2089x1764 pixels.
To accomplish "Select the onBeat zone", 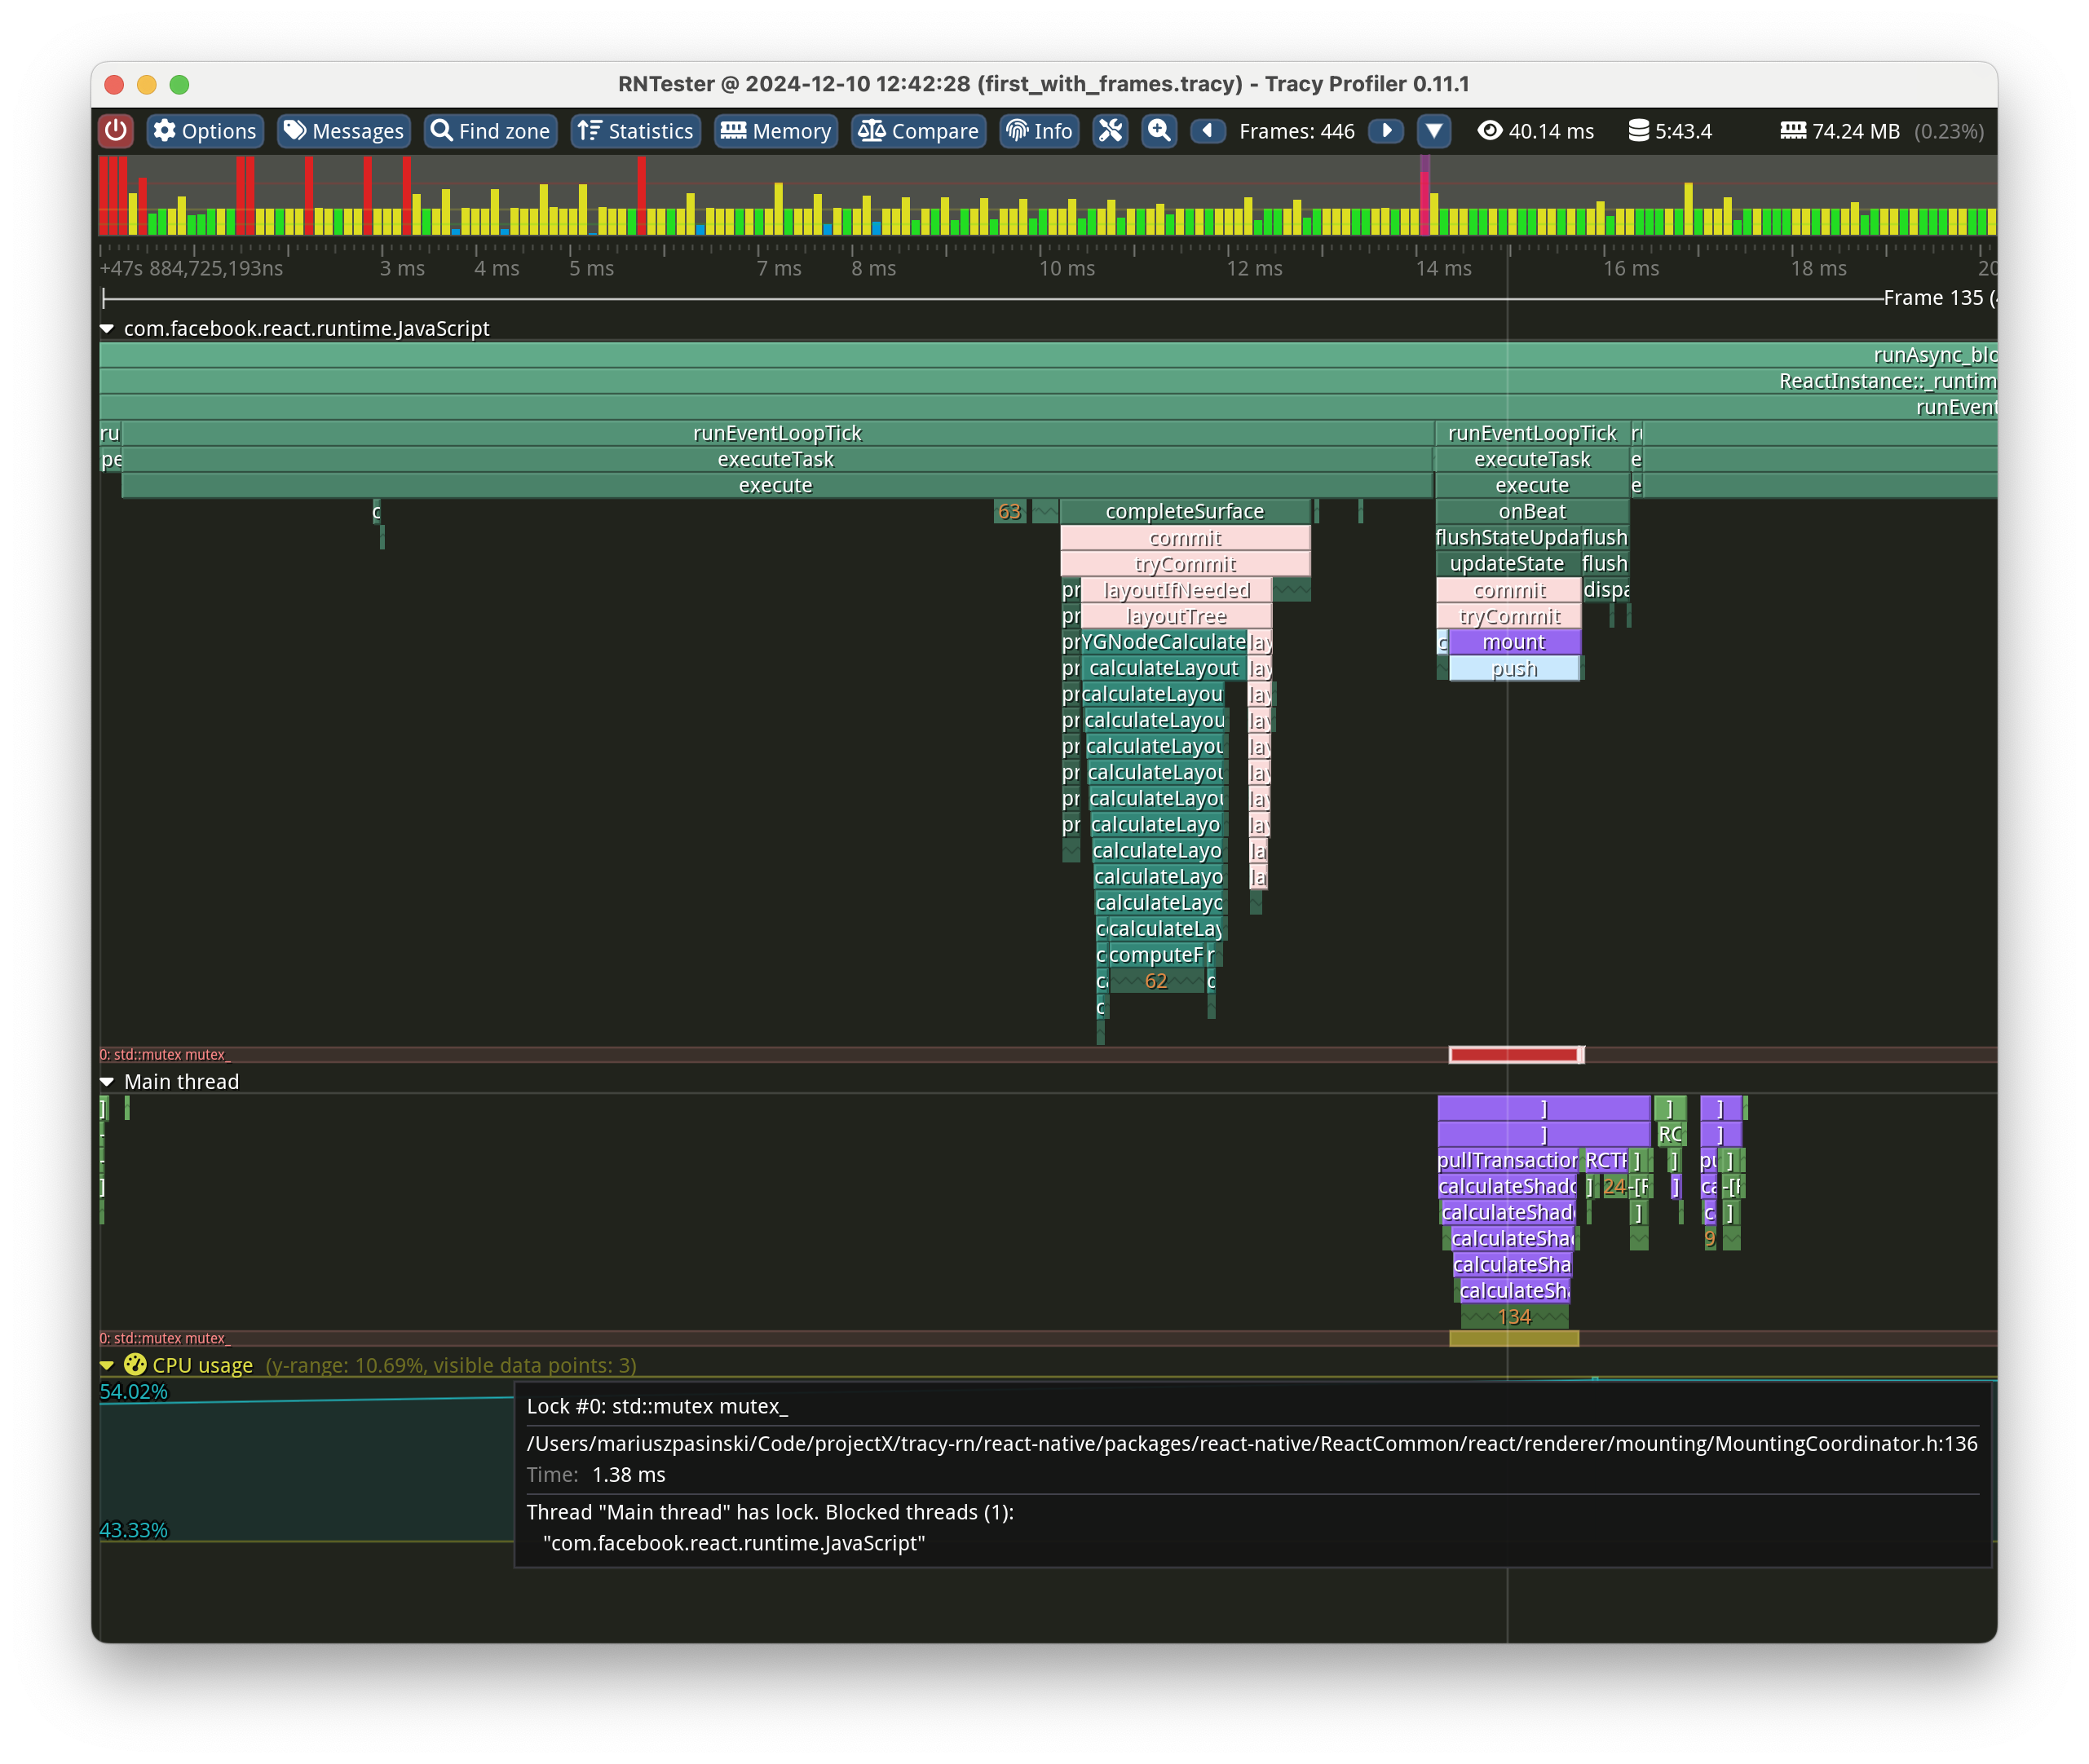I will (x=1532, y=511).
